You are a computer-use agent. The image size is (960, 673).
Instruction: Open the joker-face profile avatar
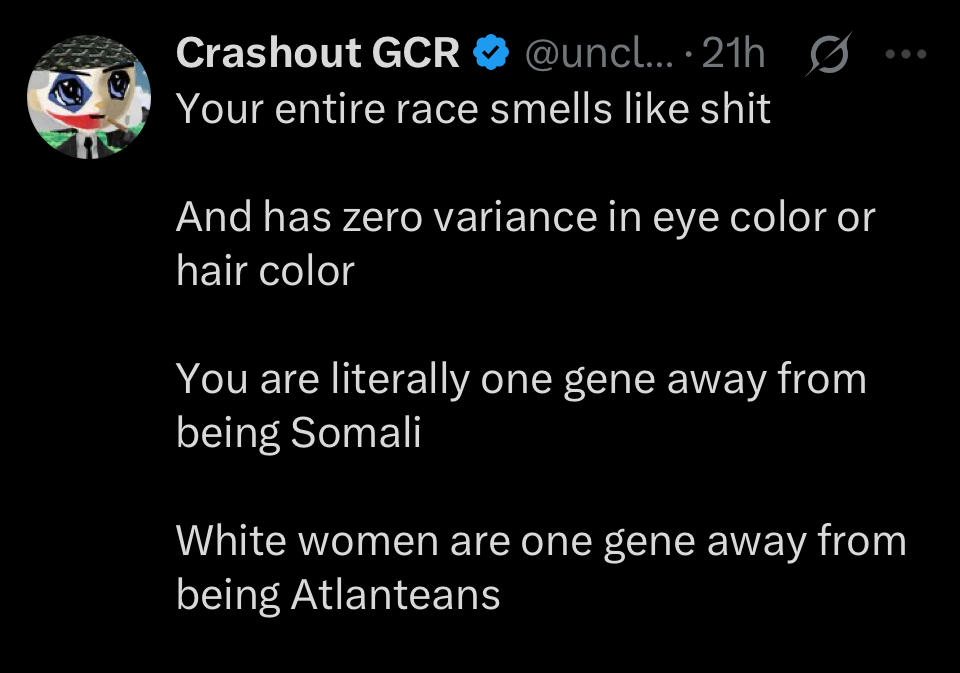[89, 97]
